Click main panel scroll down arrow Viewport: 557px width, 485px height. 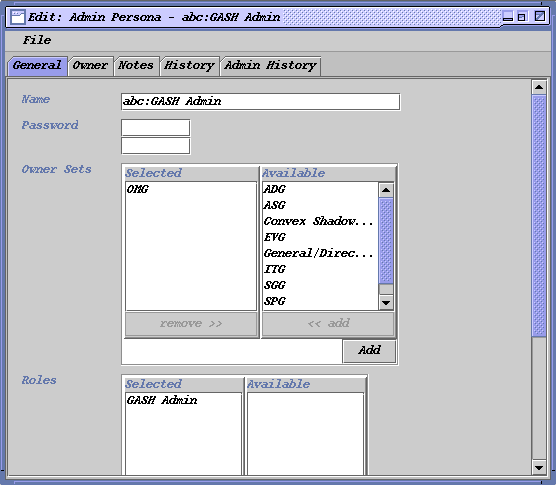coord(539,468)
